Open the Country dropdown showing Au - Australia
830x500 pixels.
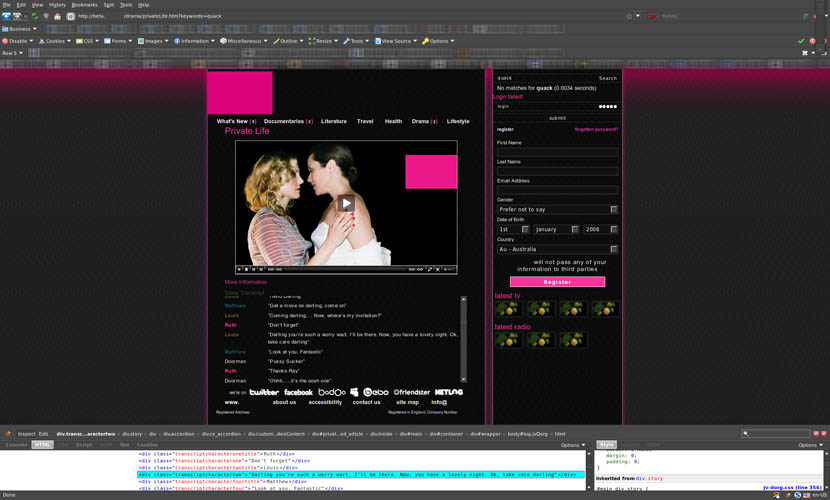coord(557,249)
